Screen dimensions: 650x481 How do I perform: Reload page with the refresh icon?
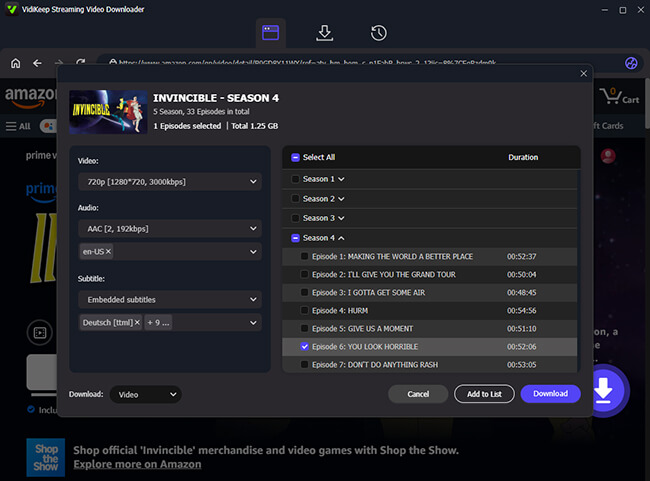80,62
